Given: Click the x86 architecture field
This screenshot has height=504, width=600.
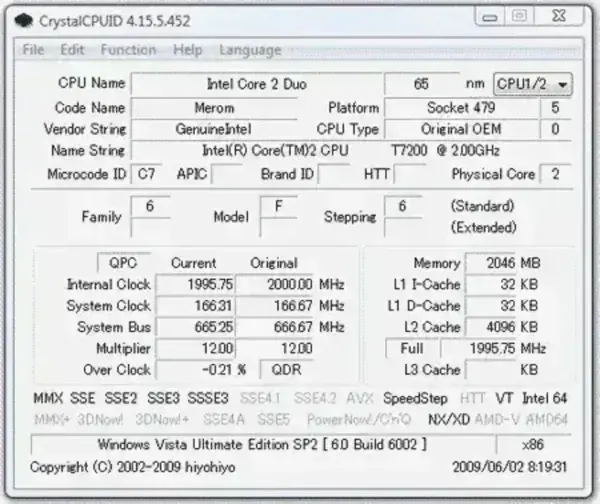Looking at the screenshot, I should point(533,445).
